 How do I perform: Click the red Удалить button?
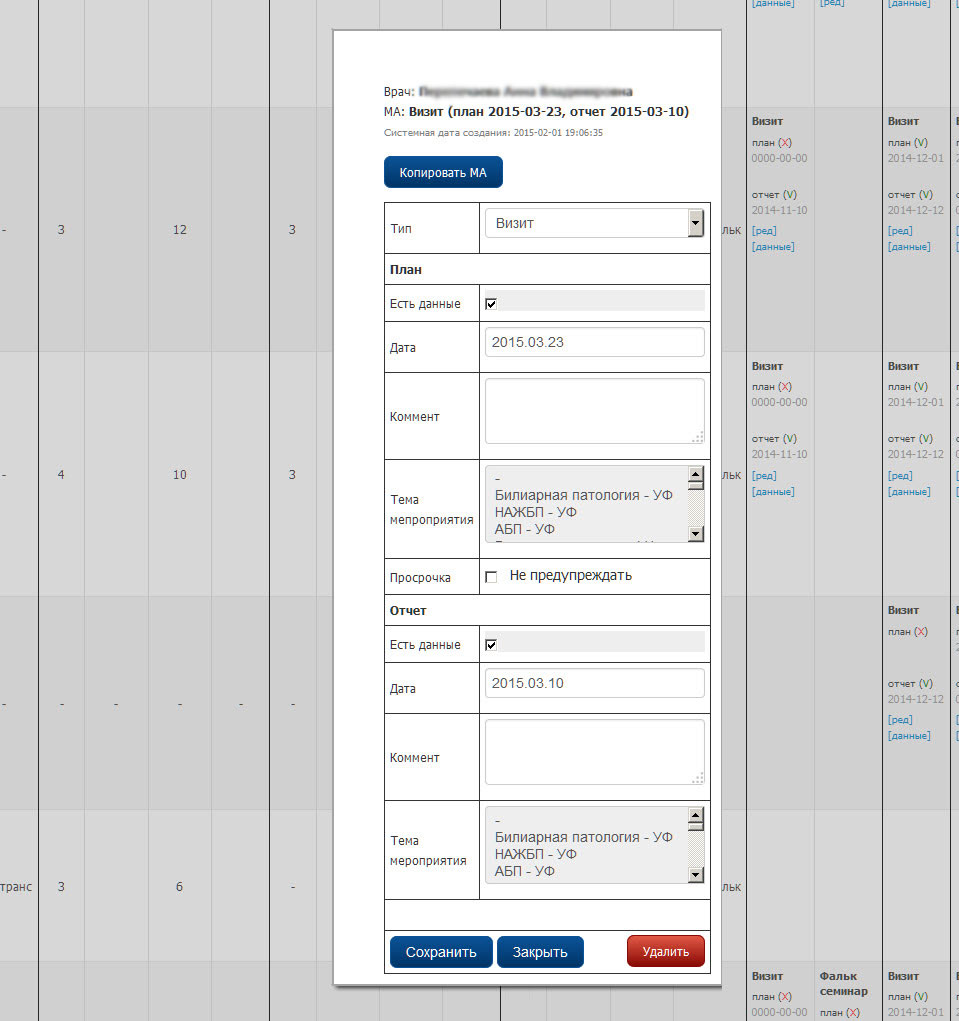(x=665, y=951)
